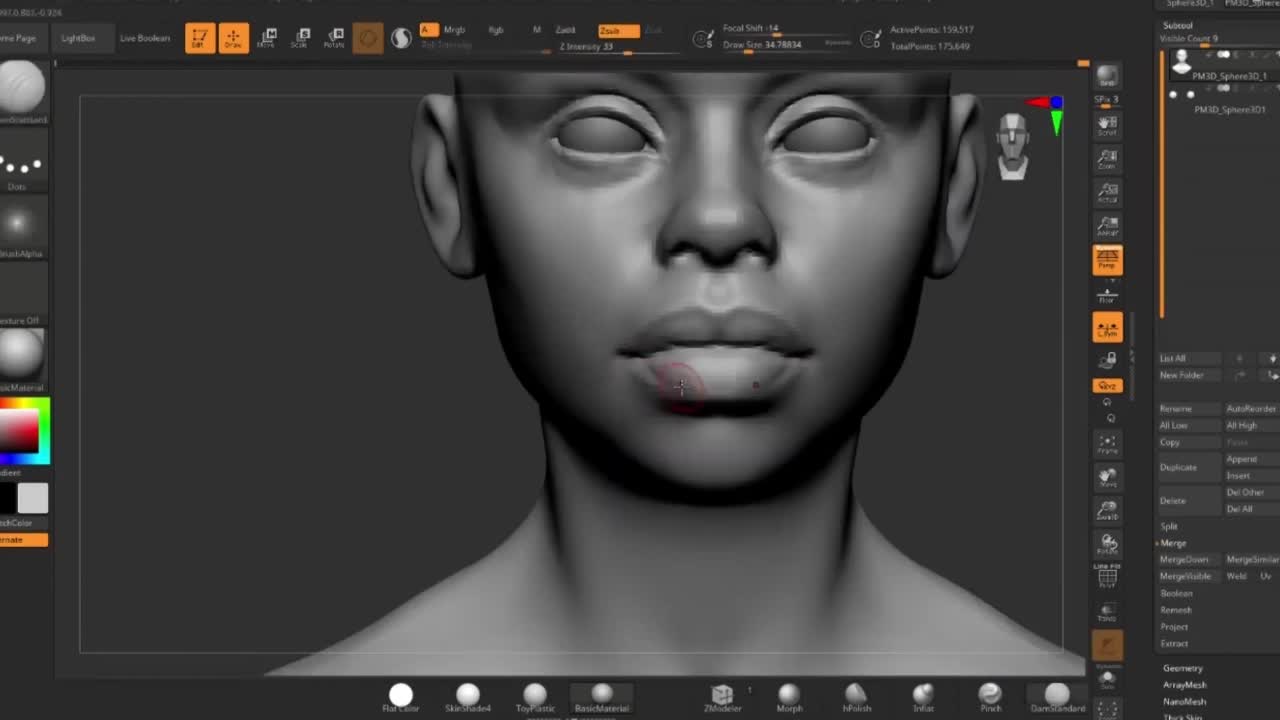Toggle Perspective (Persp) view button

[1107, 260]
